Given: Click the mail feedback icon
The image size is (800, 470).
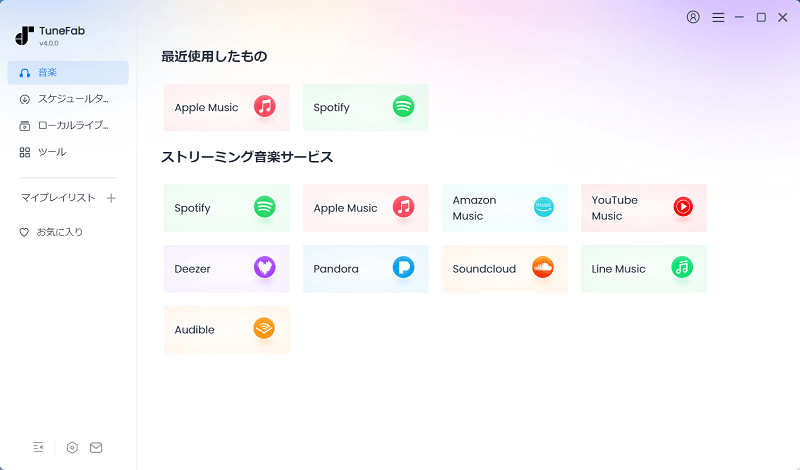Looking at the screenshot, I should click(x=96, y=447).
